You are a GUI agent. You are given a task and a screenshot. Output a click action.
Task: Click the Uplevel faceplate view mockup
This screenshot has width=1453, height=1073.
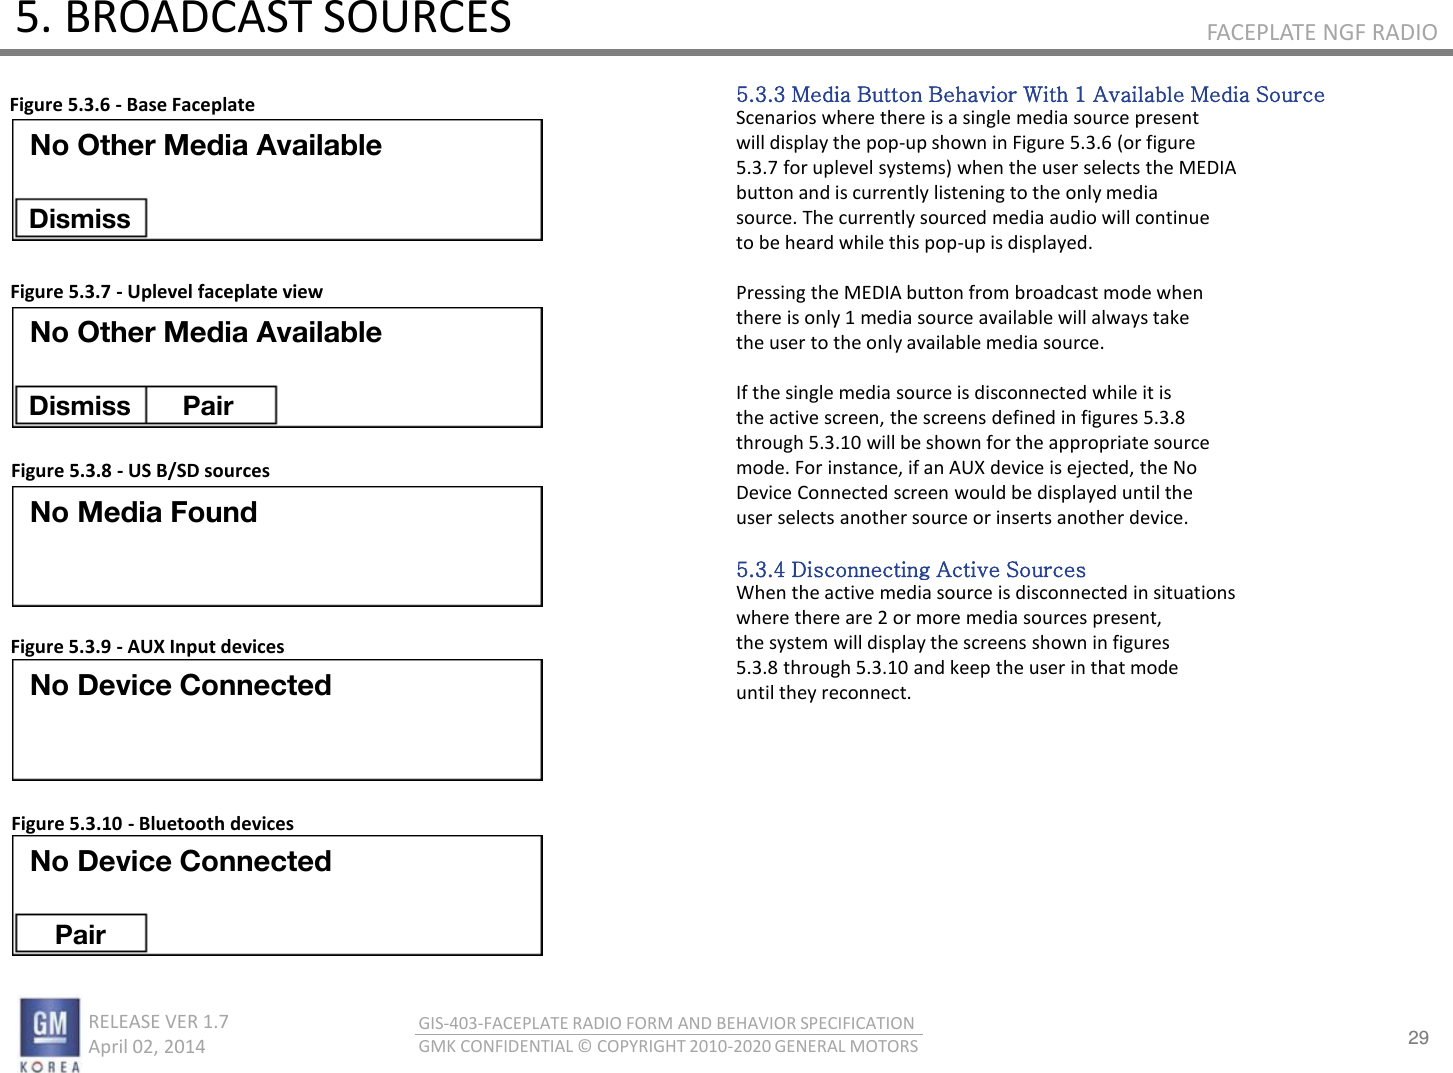[277, 366]
